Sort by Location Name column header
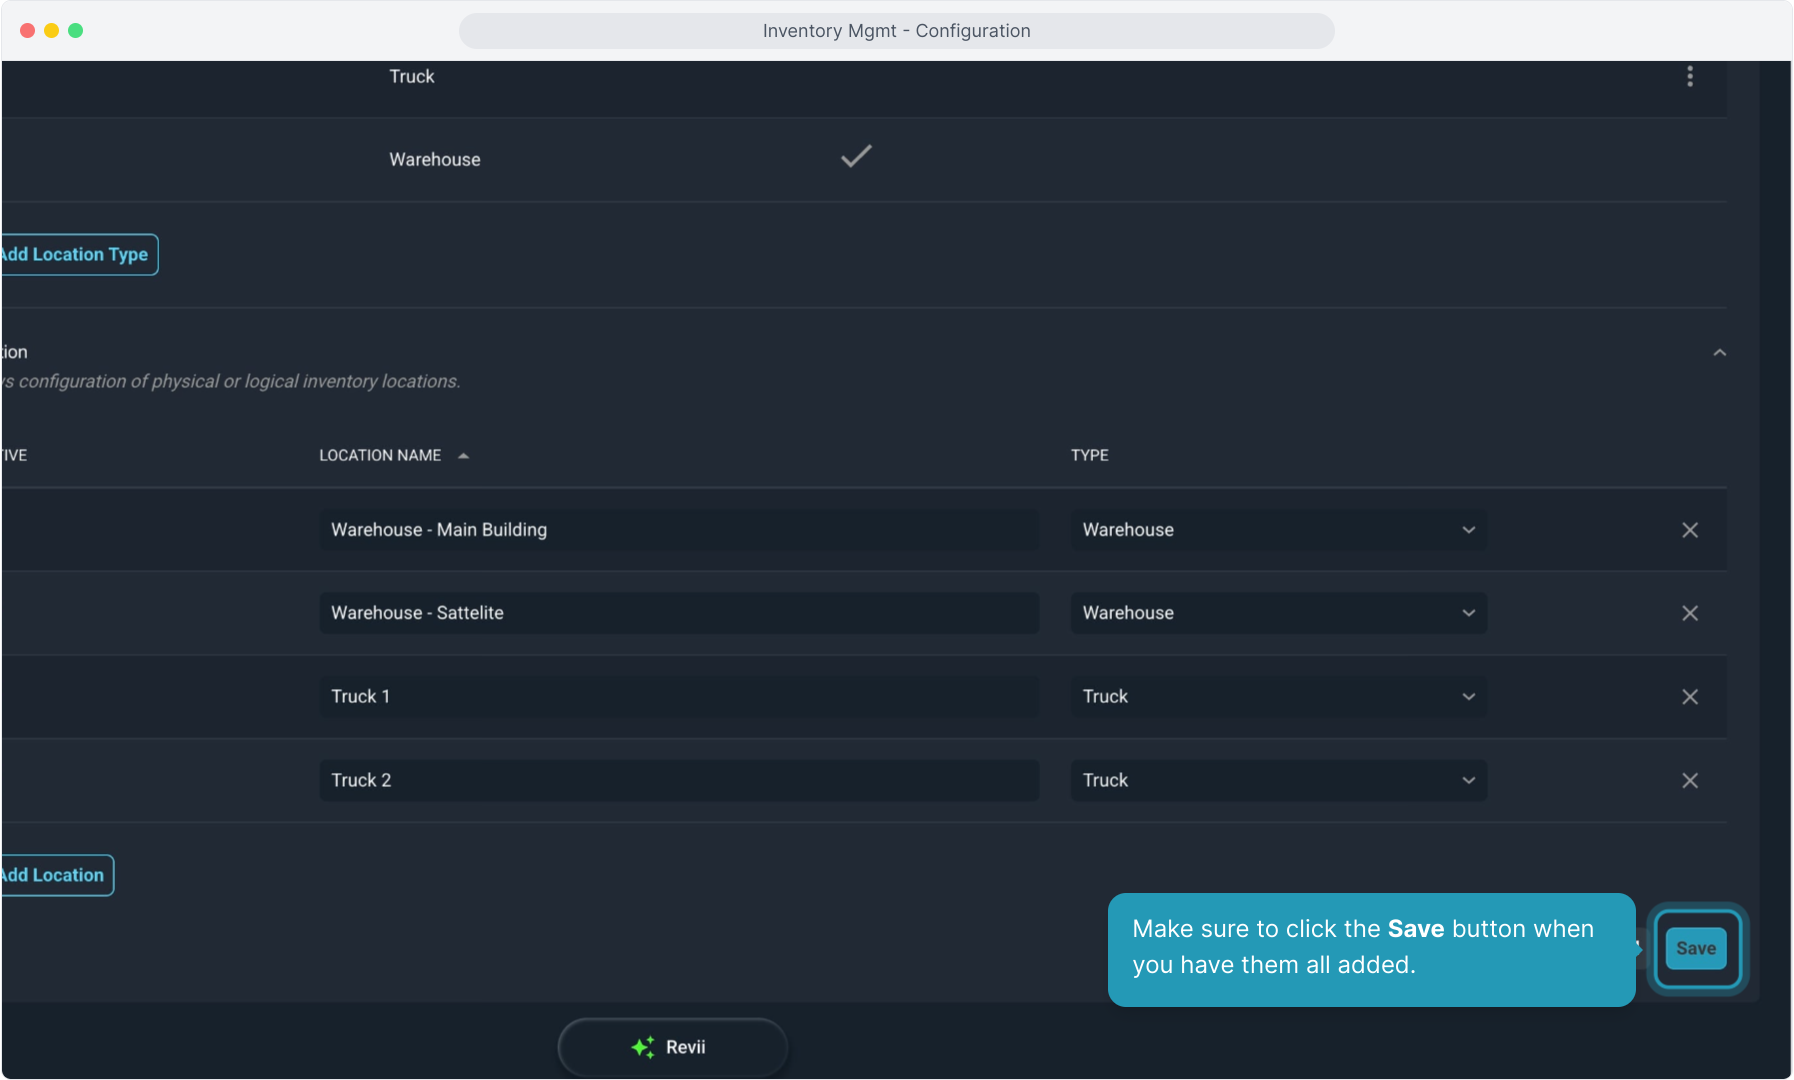 (381, 456)
